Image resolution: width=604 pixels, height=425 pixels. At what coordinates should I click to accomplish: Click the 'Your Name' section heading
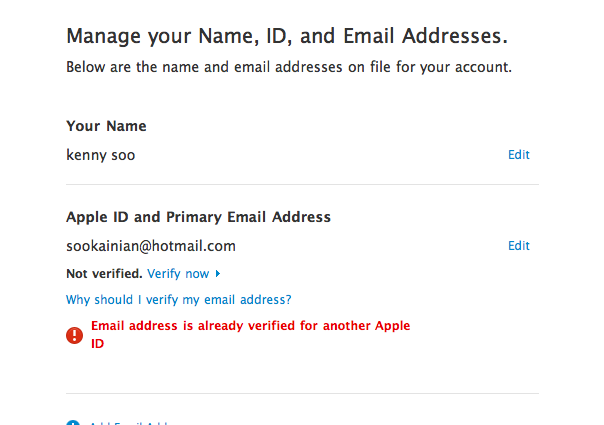[106, 126]
